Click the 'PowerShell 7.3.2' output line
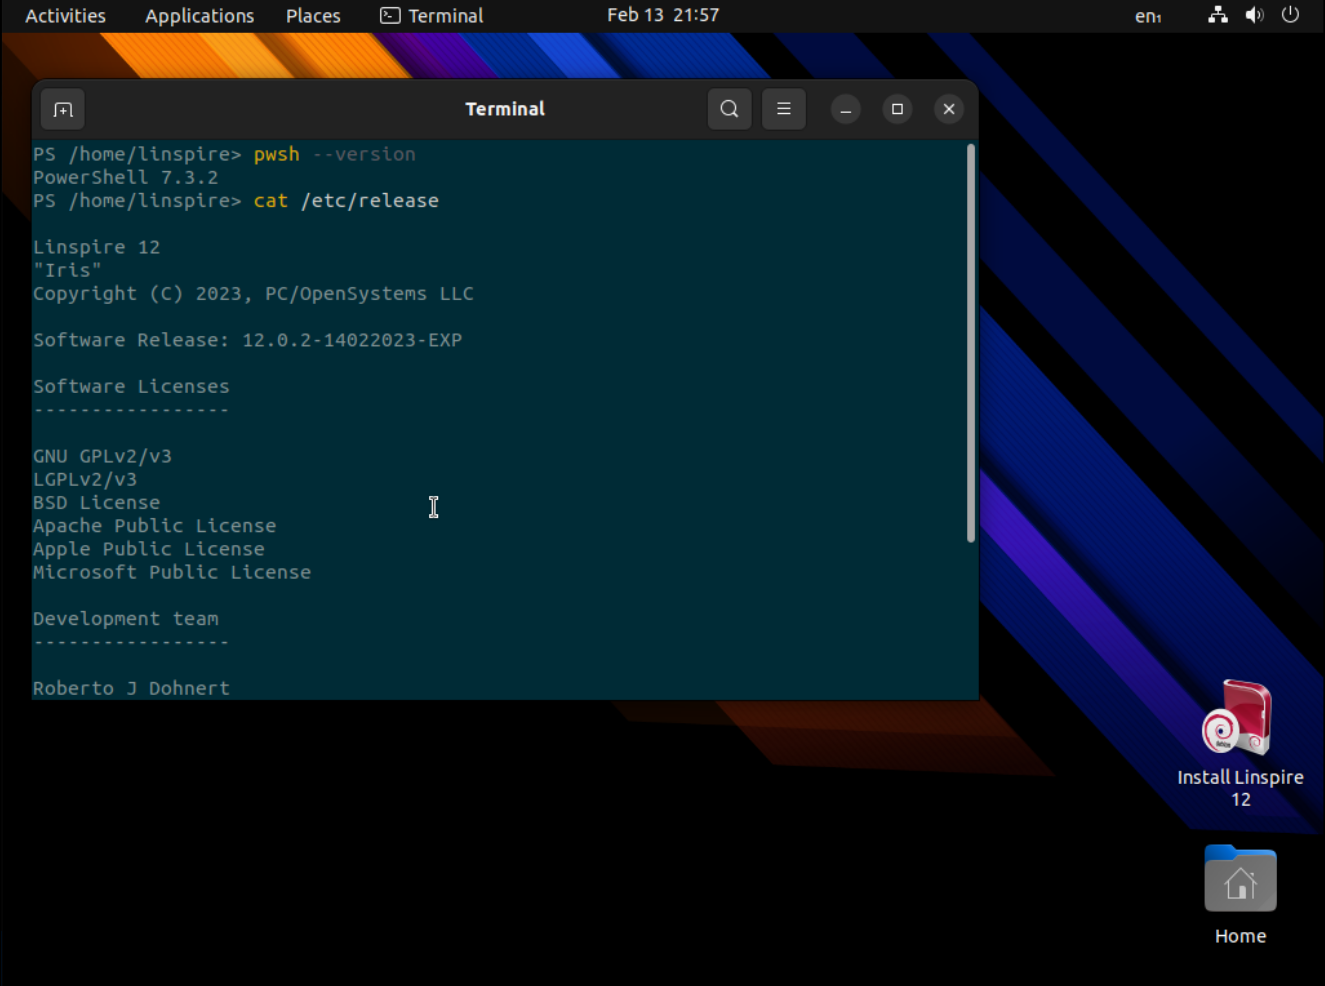1325x986 pixels. 126,177
